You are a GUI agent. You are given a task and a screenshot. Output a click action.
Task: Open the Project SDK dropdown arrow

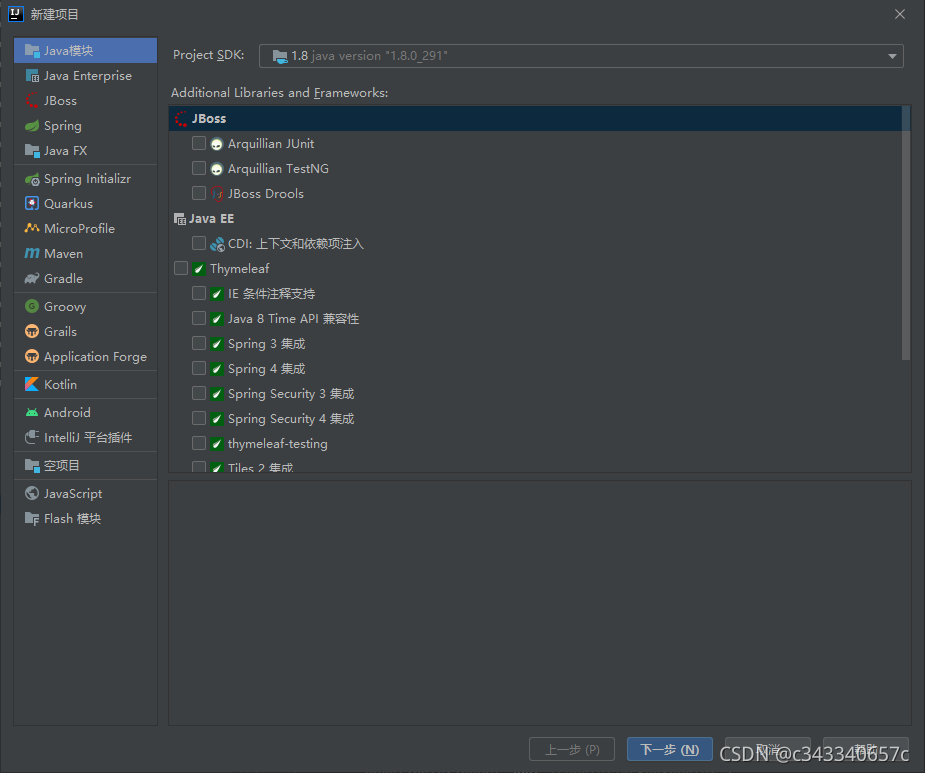(892, 56)
